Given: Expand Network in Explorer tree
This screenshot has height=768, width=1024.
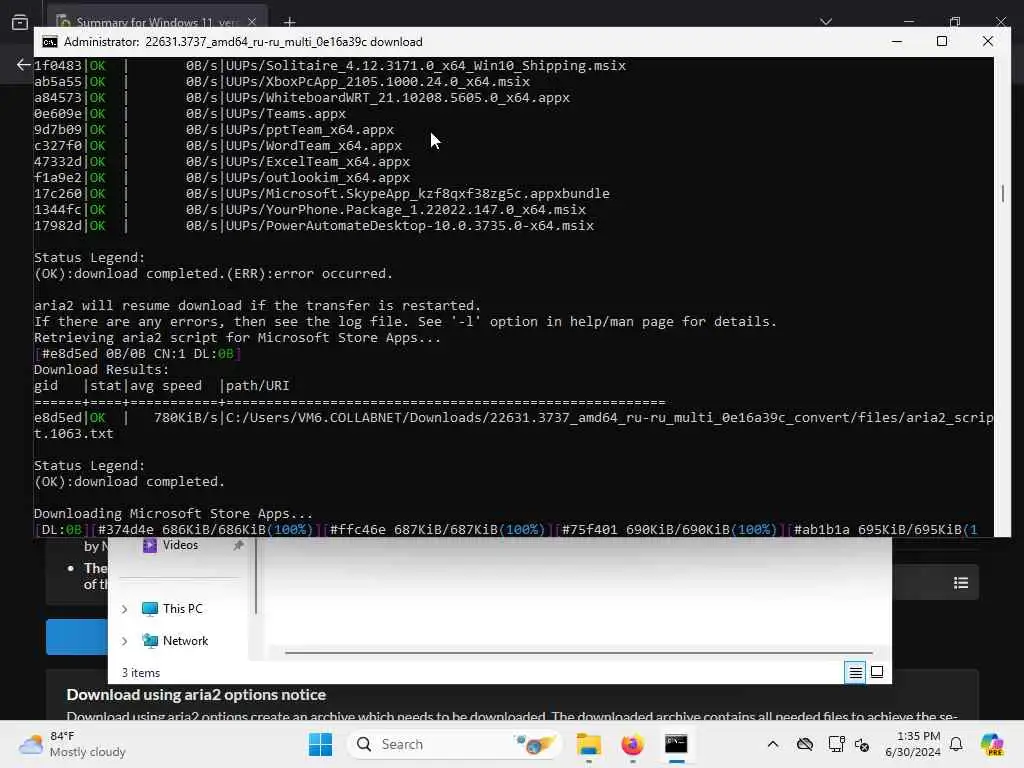Looking at the screenshot, I should (x=124, y=641).
